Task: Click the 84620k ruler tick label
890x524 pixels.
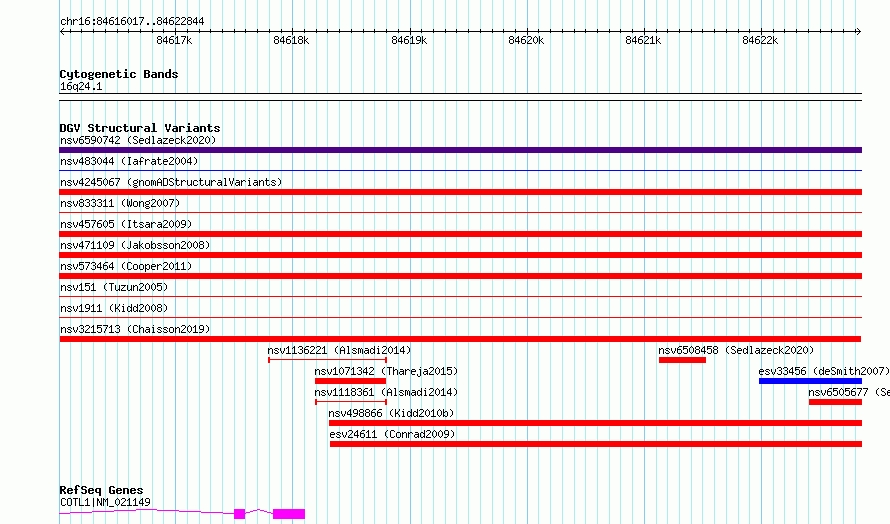Action: coord(526,40)
